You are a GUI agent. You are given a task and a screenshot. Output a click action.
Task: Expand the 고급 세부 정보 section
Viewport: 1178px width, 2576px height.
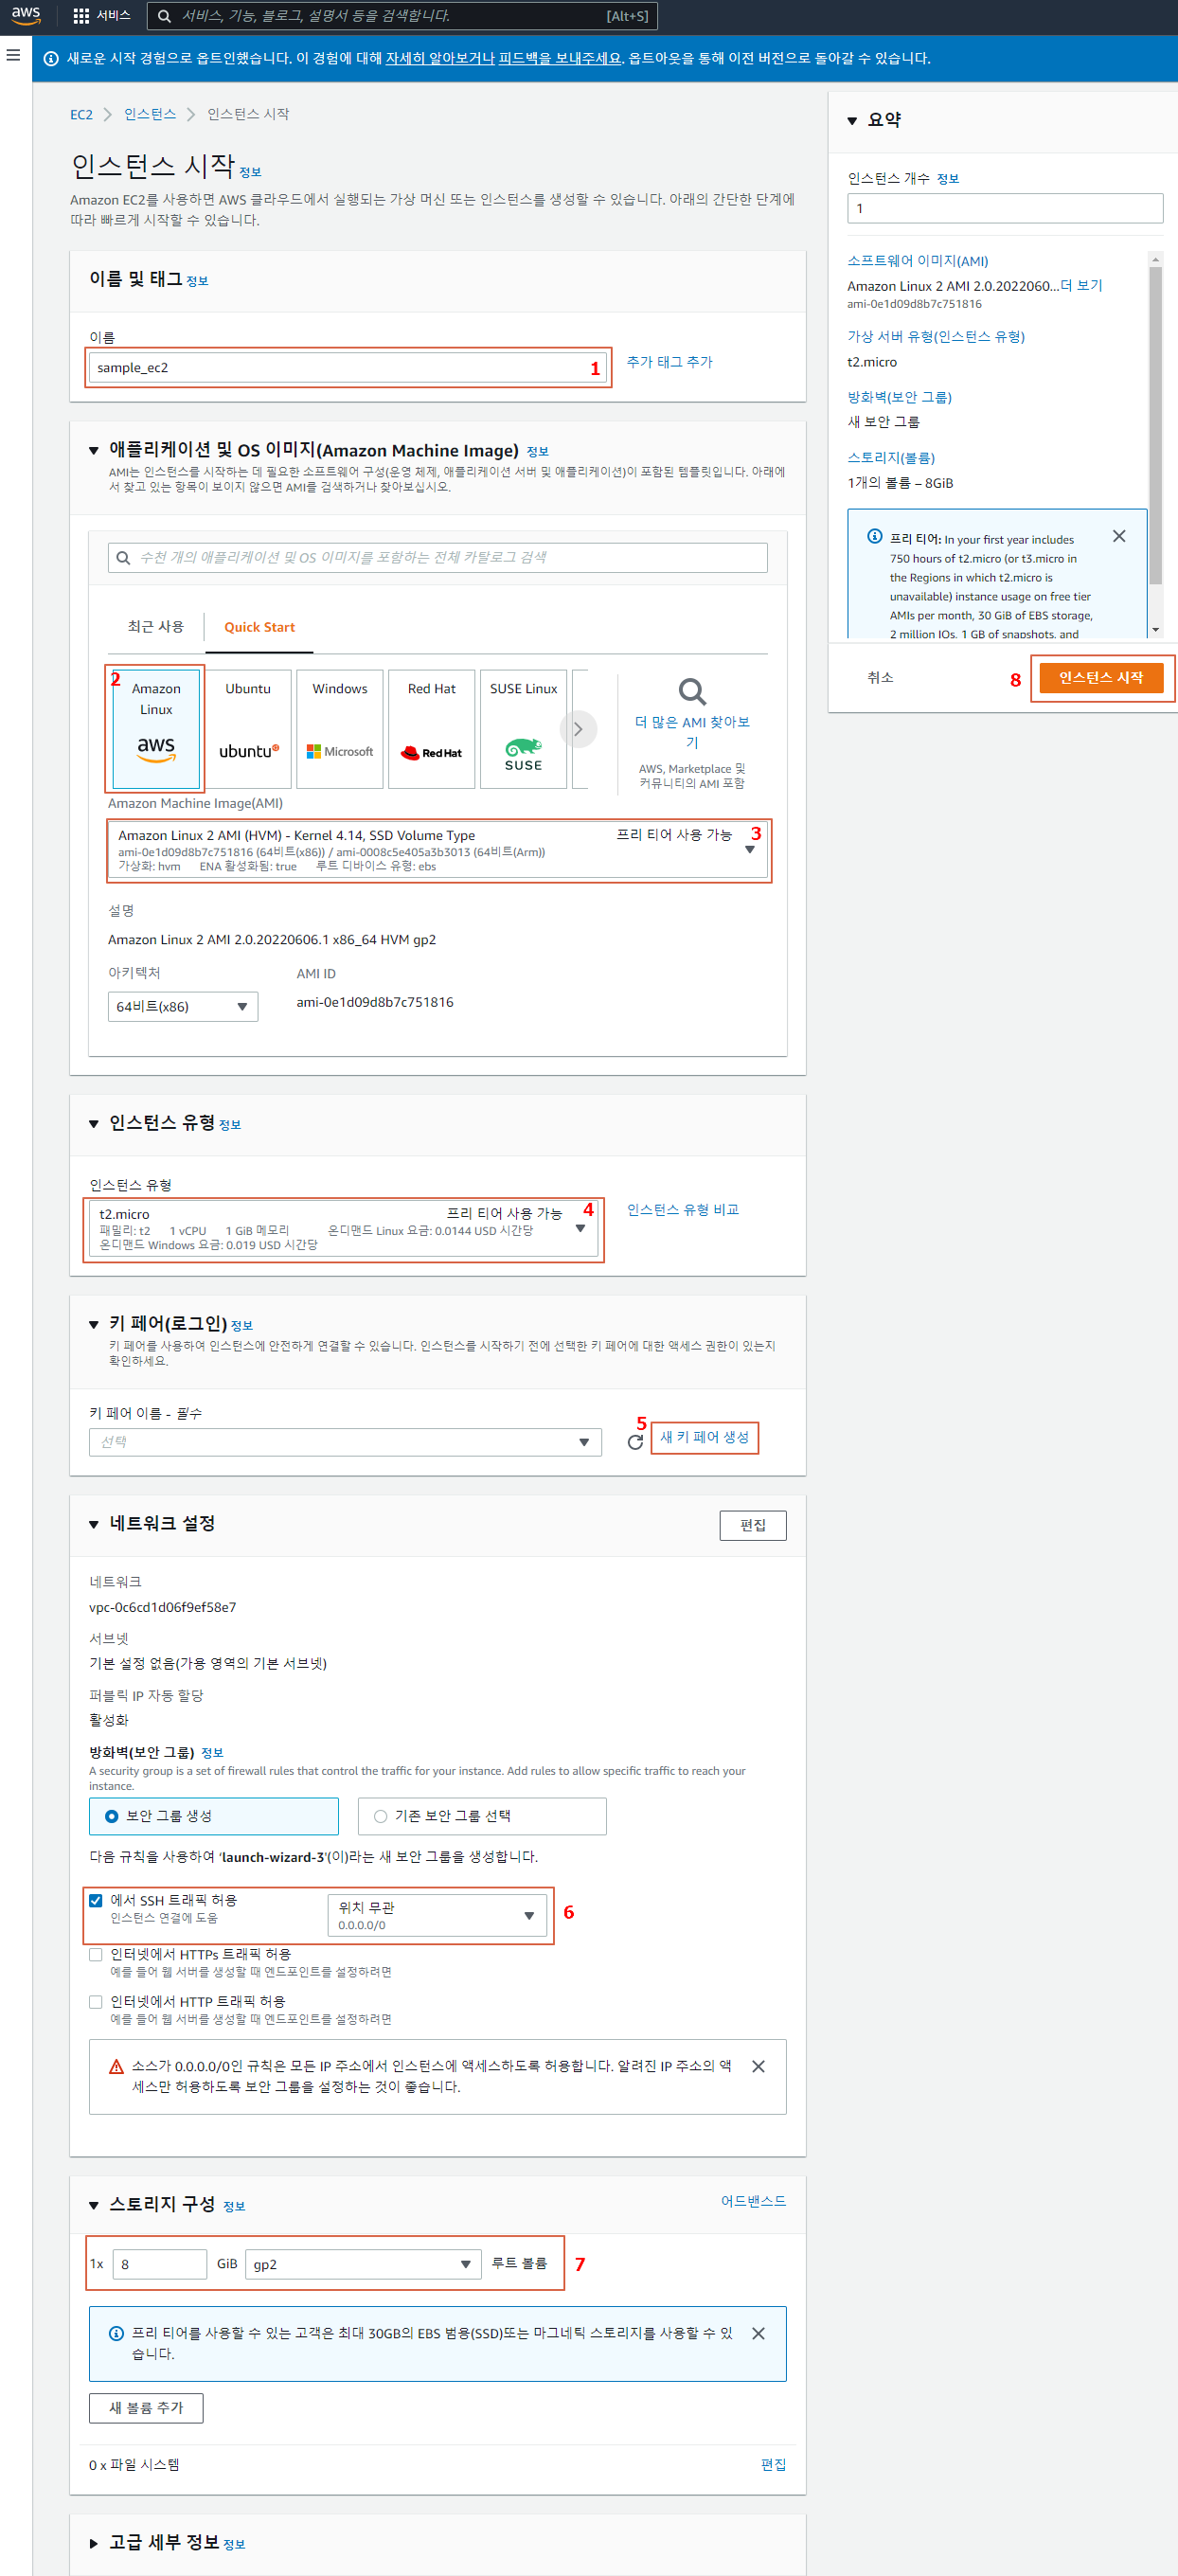coord(94,2543)
